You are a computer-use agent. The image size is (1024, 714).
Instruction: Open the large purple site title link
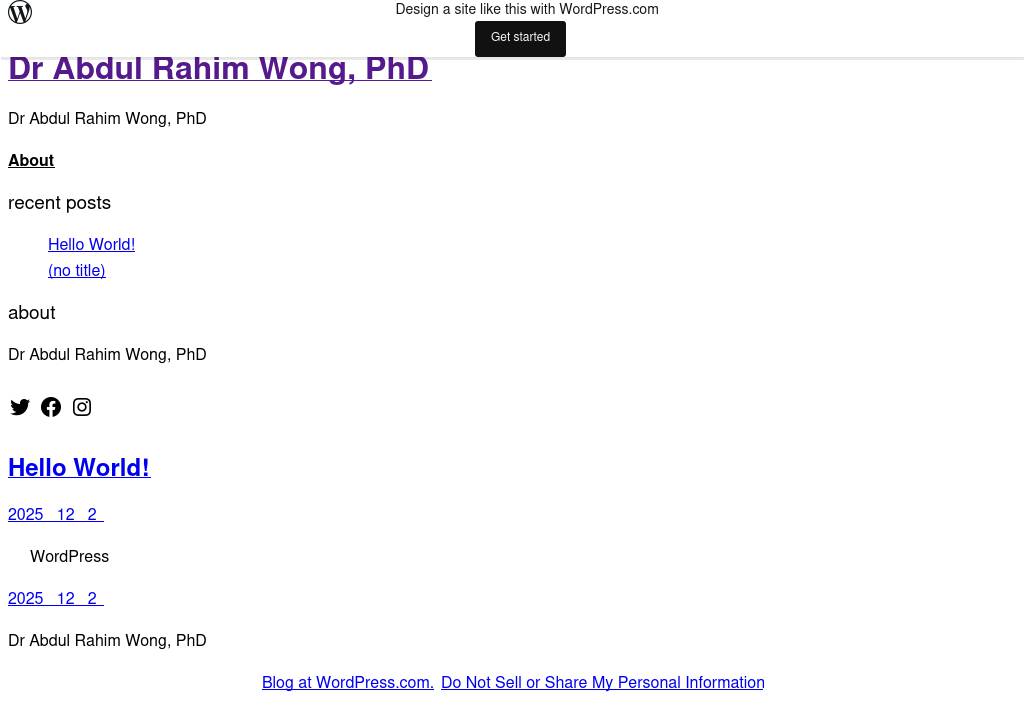(x=219, y=69)
